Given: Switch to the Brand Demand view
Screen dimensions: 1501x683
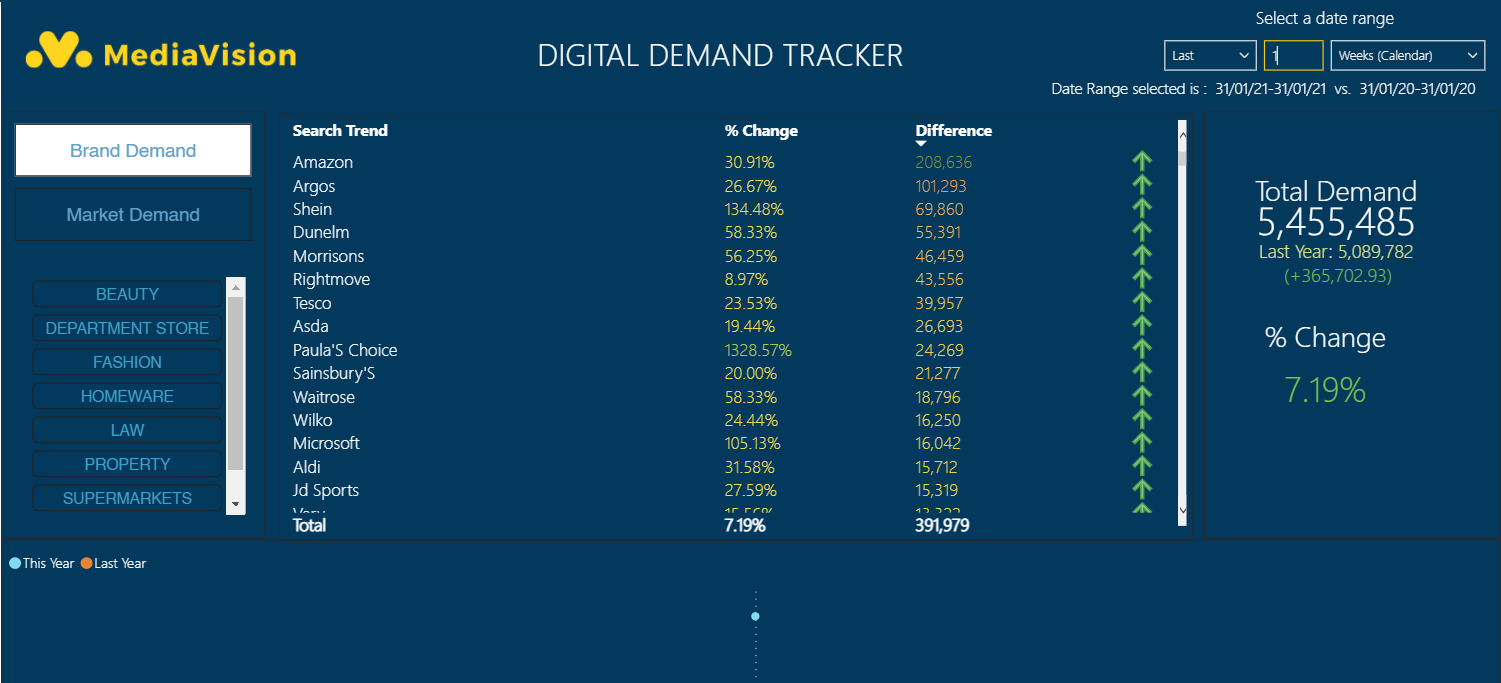Looking at the screenshot, I should point(133,151).
